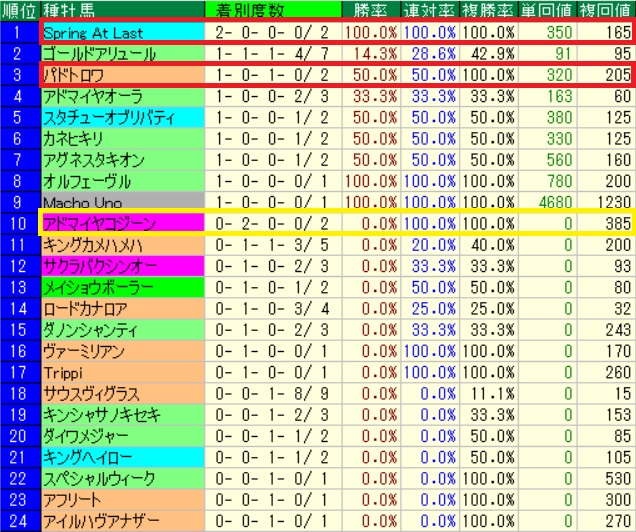The height and width of the screenshot is (532, 636).
Task: Select the パドトロワ sire name
Action: click(73, 75)
